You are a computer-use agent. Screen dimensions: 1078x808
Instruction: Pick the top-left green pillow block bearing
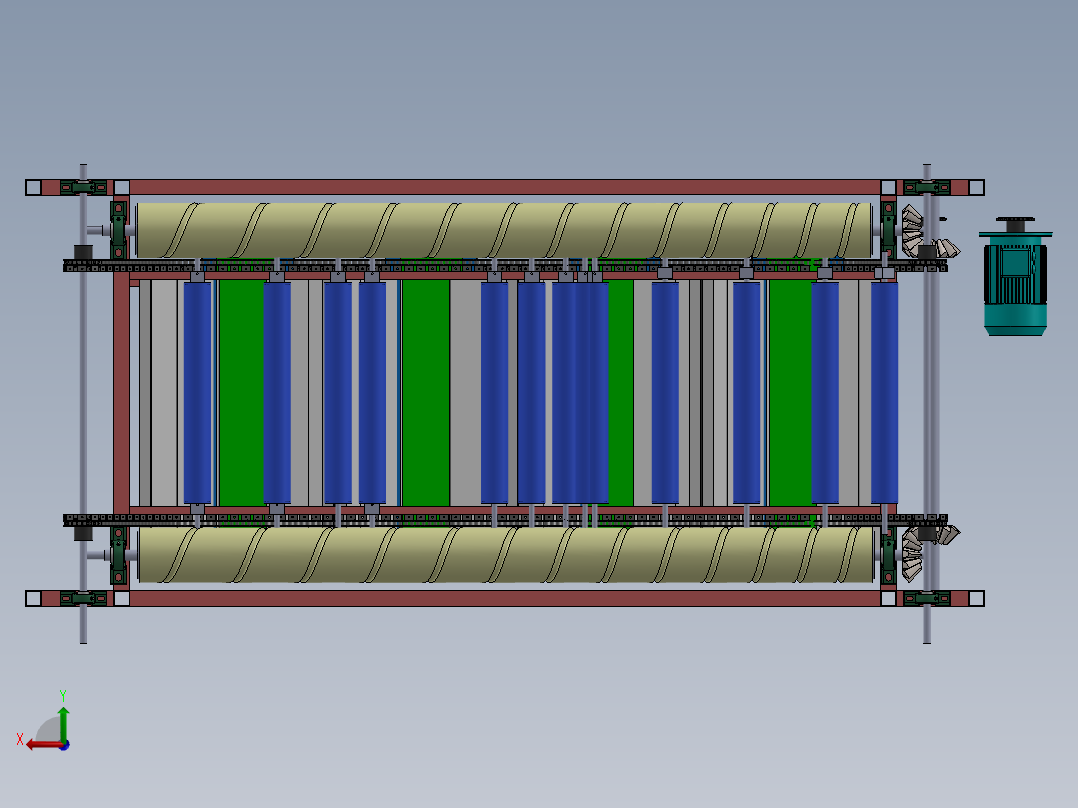click(x=83, y=187)
